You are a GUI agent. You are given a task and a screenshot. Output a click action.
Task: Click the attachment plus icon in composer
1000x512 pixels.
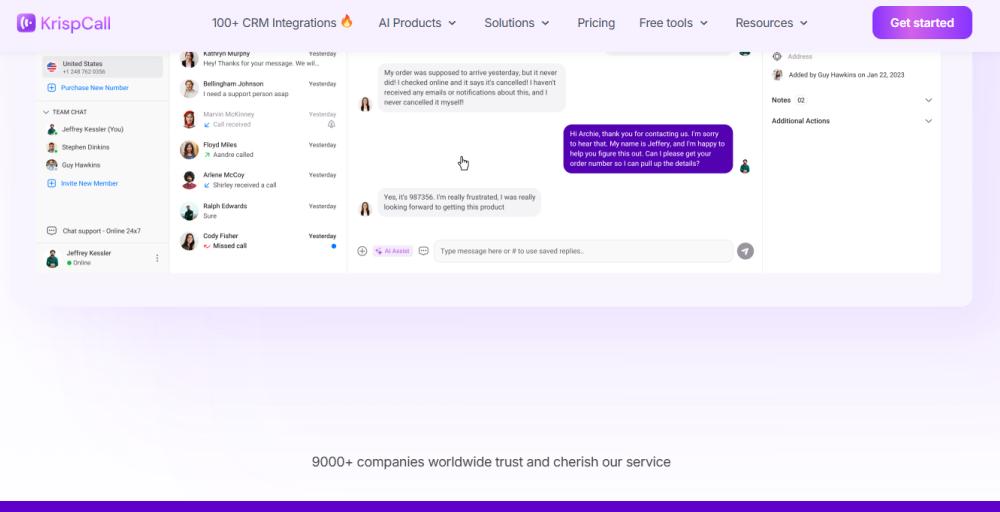(x=362, y=251)
